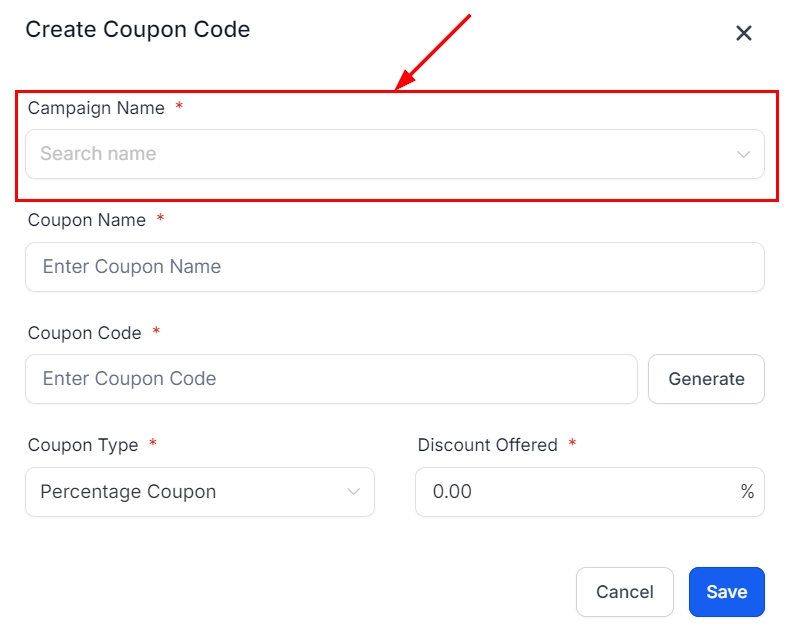Click the Coupon Code label

coord(85,333)
